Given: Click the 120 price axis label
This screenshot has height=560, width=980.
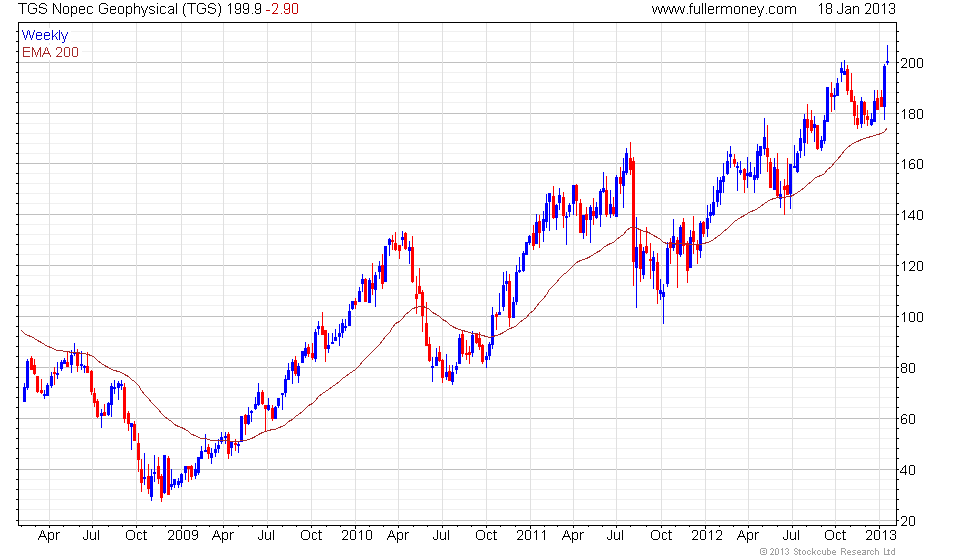Looking at the screenshot, I should [912, 266].
